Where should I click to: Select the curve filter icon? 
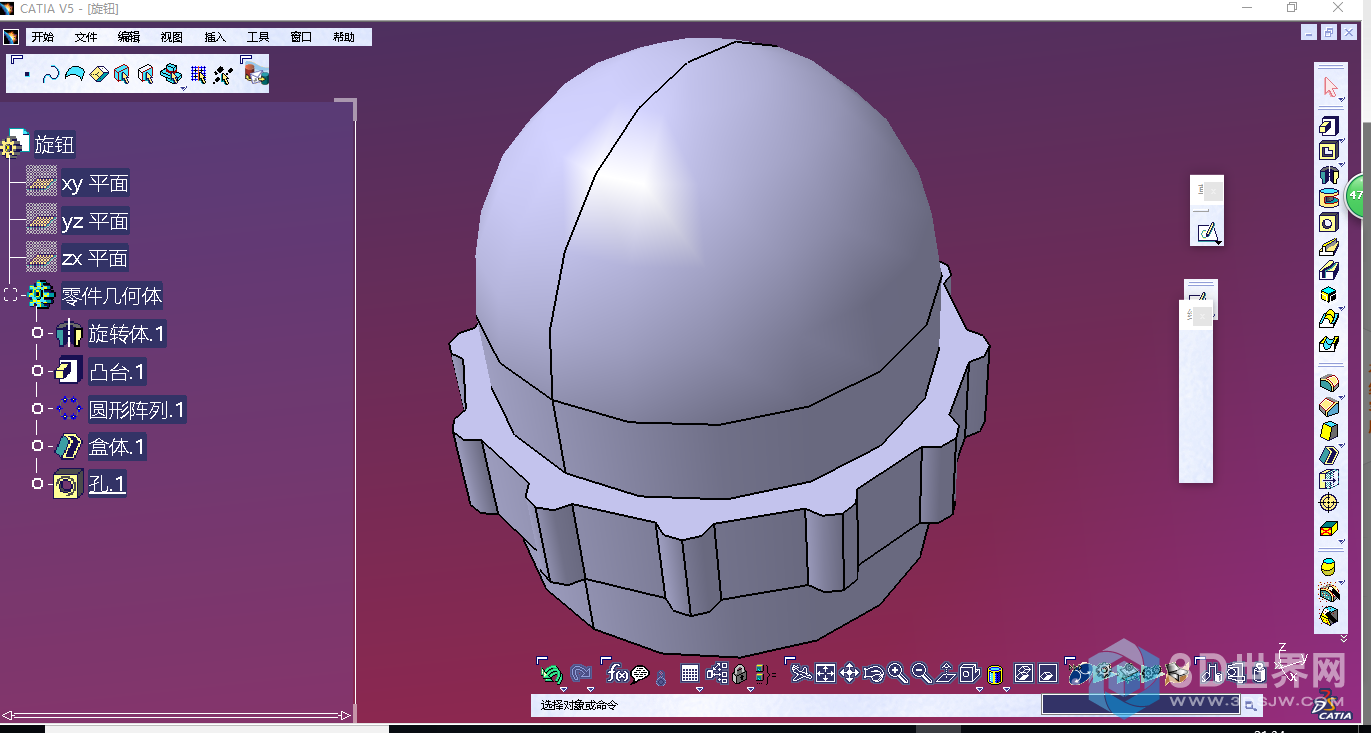click(x=51, y=75)
